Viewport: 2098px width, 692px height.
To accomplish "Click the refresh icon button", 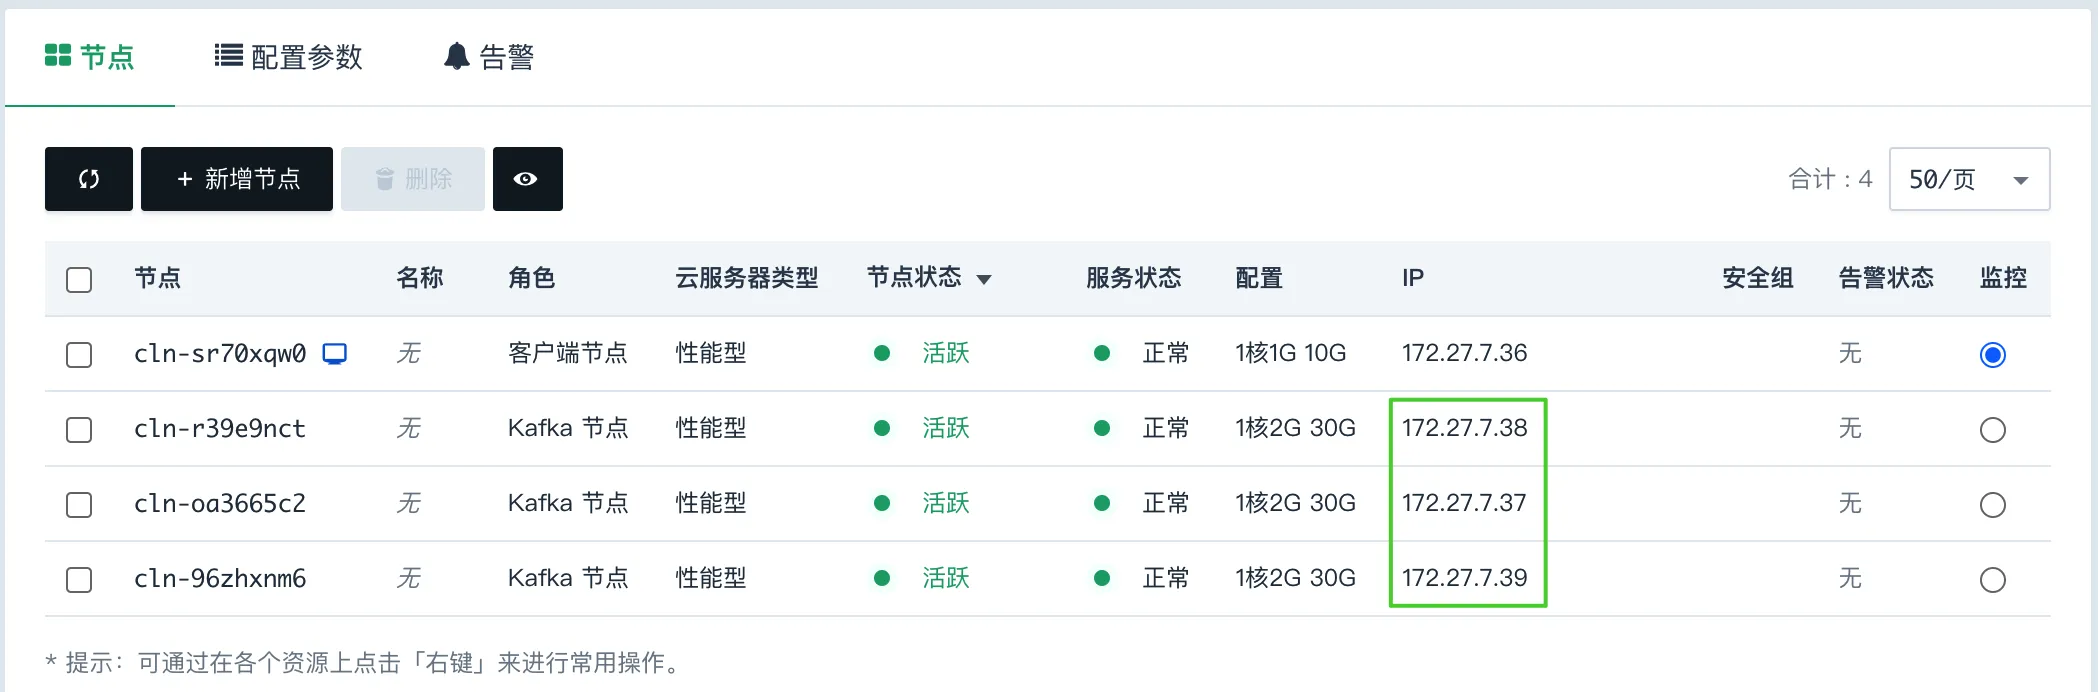I will coord(88,179).
